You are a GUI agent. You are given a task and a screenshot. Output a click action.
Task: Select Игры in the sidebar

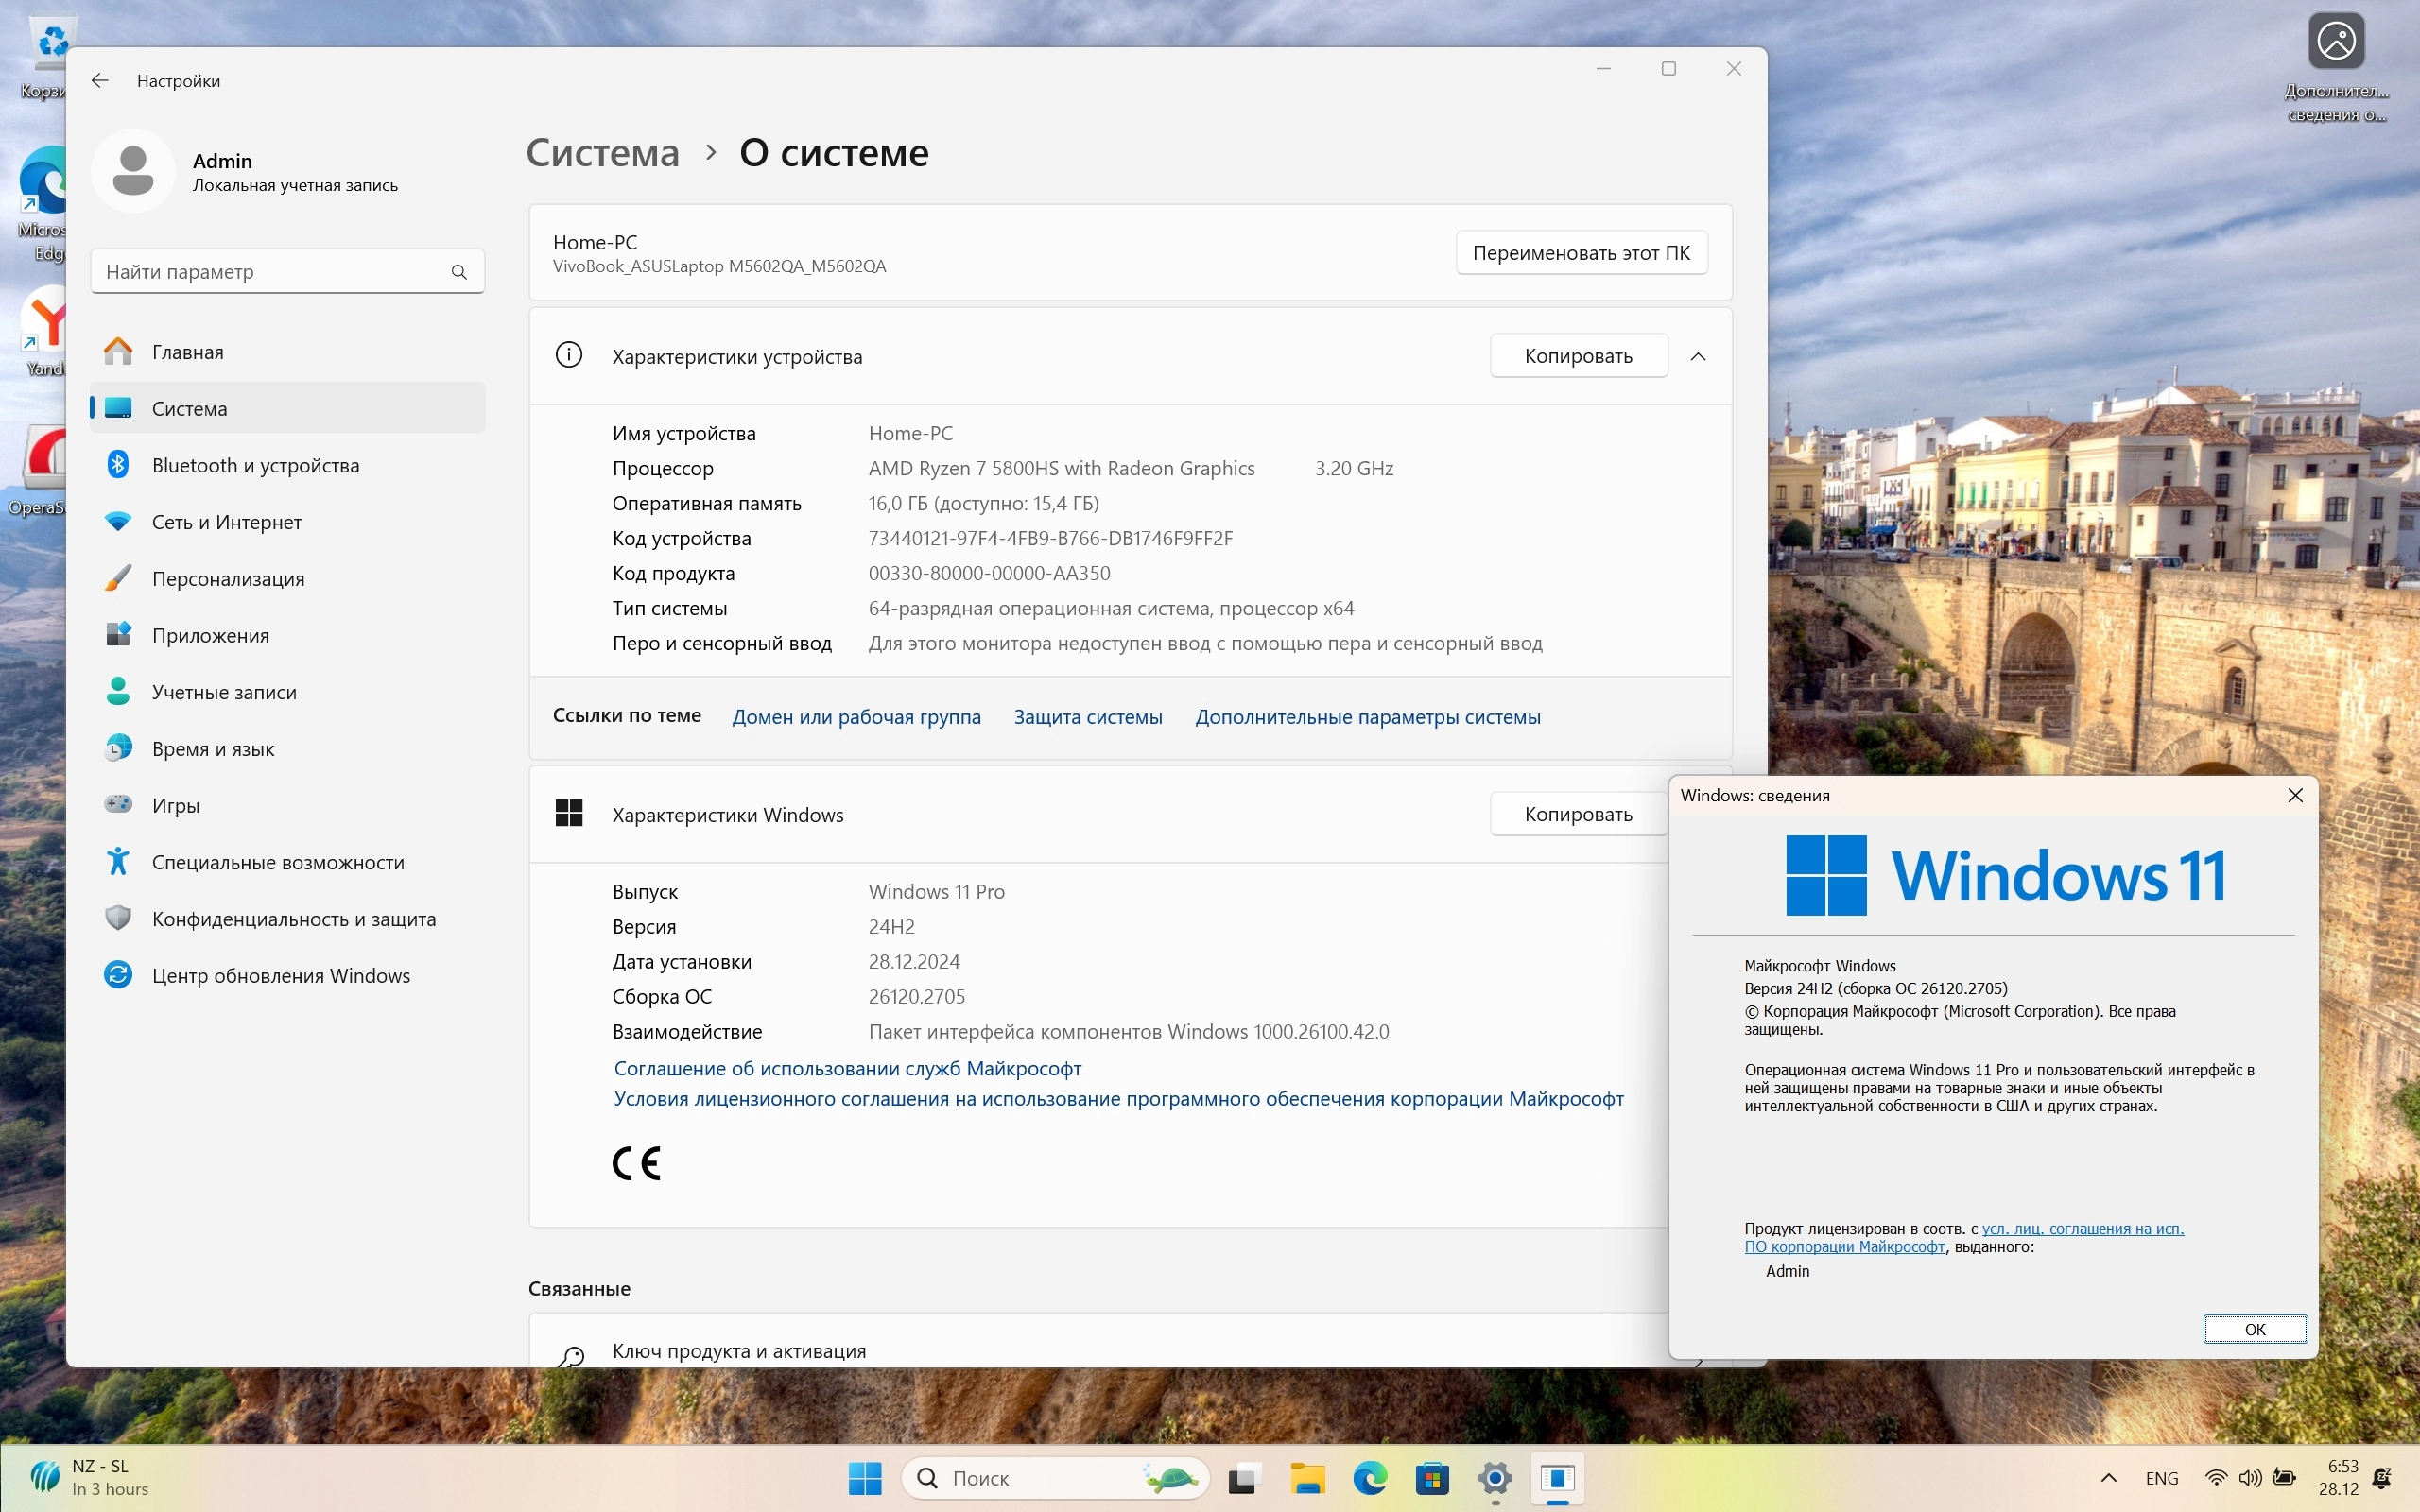[176, 805]
